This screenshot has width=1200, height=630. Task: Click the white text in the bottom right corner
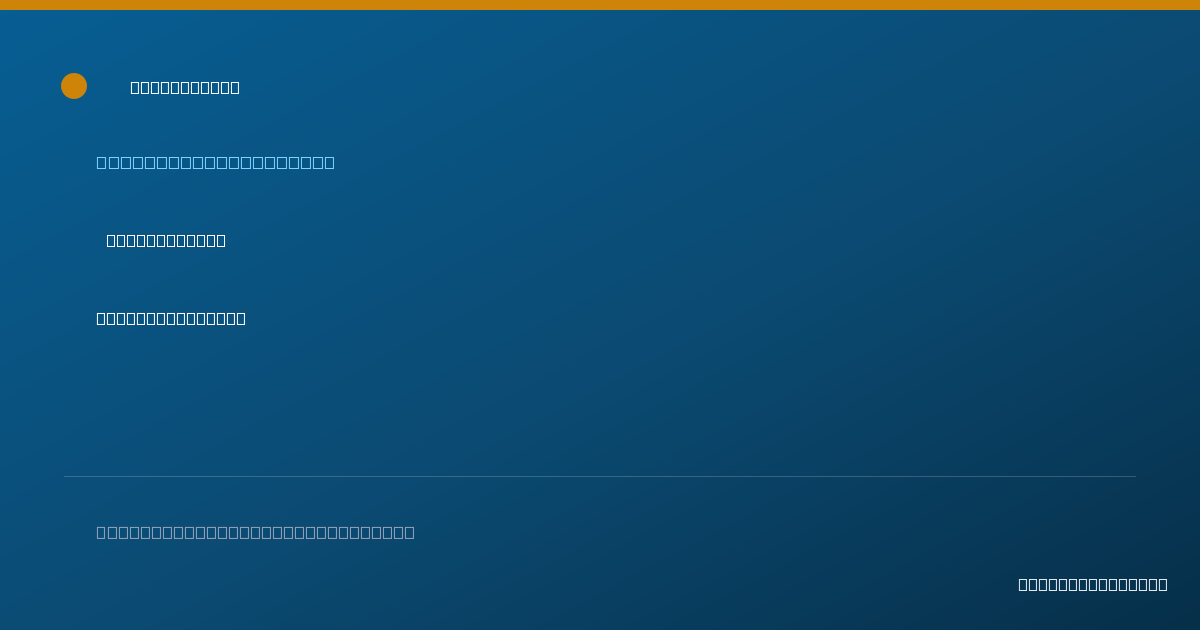(x=1092, y=584)
